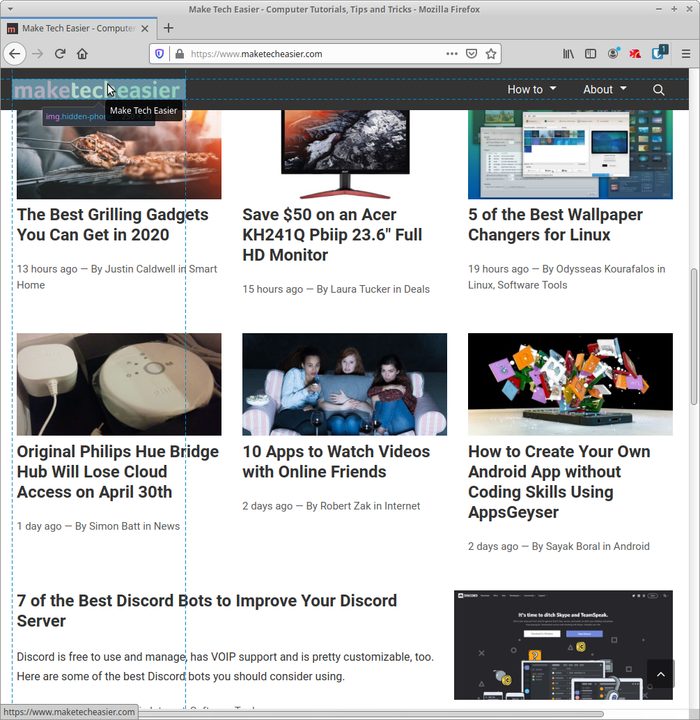700x720 pixels.
Task: Expand the How to dropdown menu
Action: [531, 89]
